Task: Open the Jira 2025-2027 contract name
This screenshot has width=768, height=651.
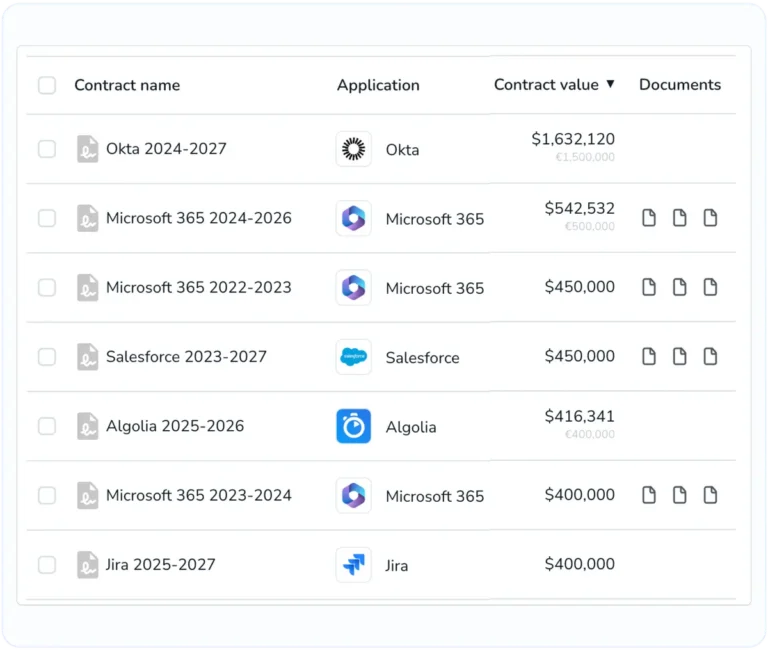Action: [161, 564]
